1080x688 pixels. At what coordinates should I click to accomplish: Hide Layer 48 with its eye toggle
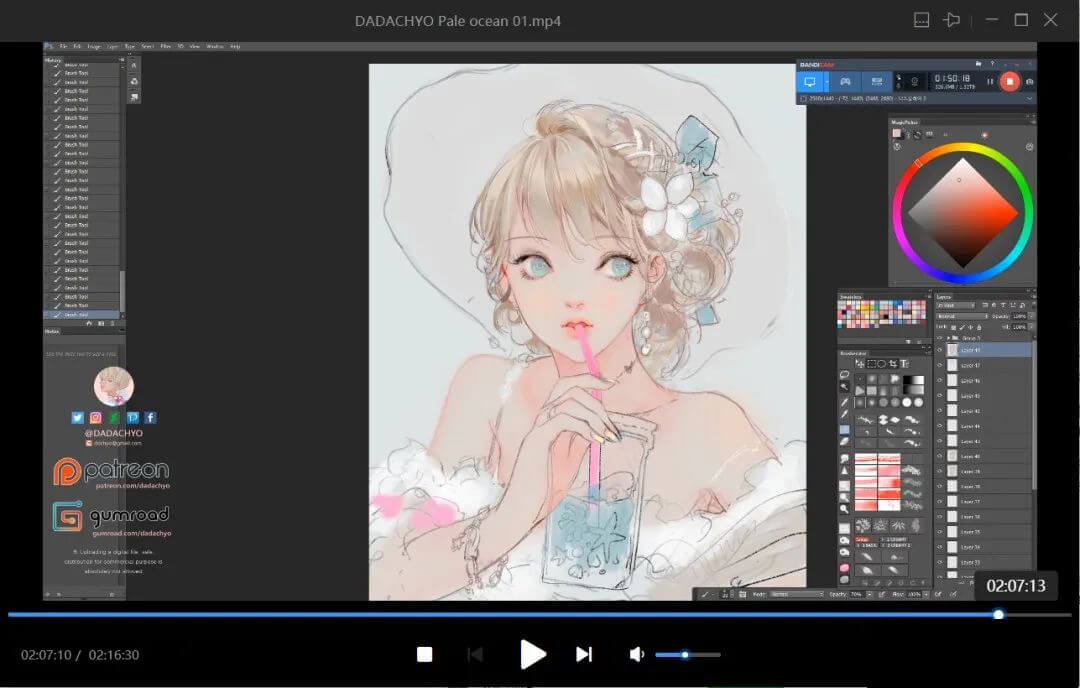tap(940, 349)
